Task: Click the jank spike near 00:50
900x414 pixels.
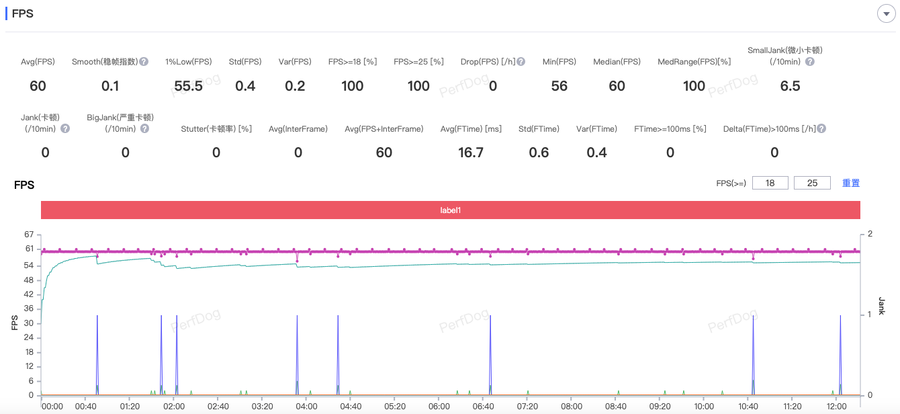Action: [x=97, y=355]
